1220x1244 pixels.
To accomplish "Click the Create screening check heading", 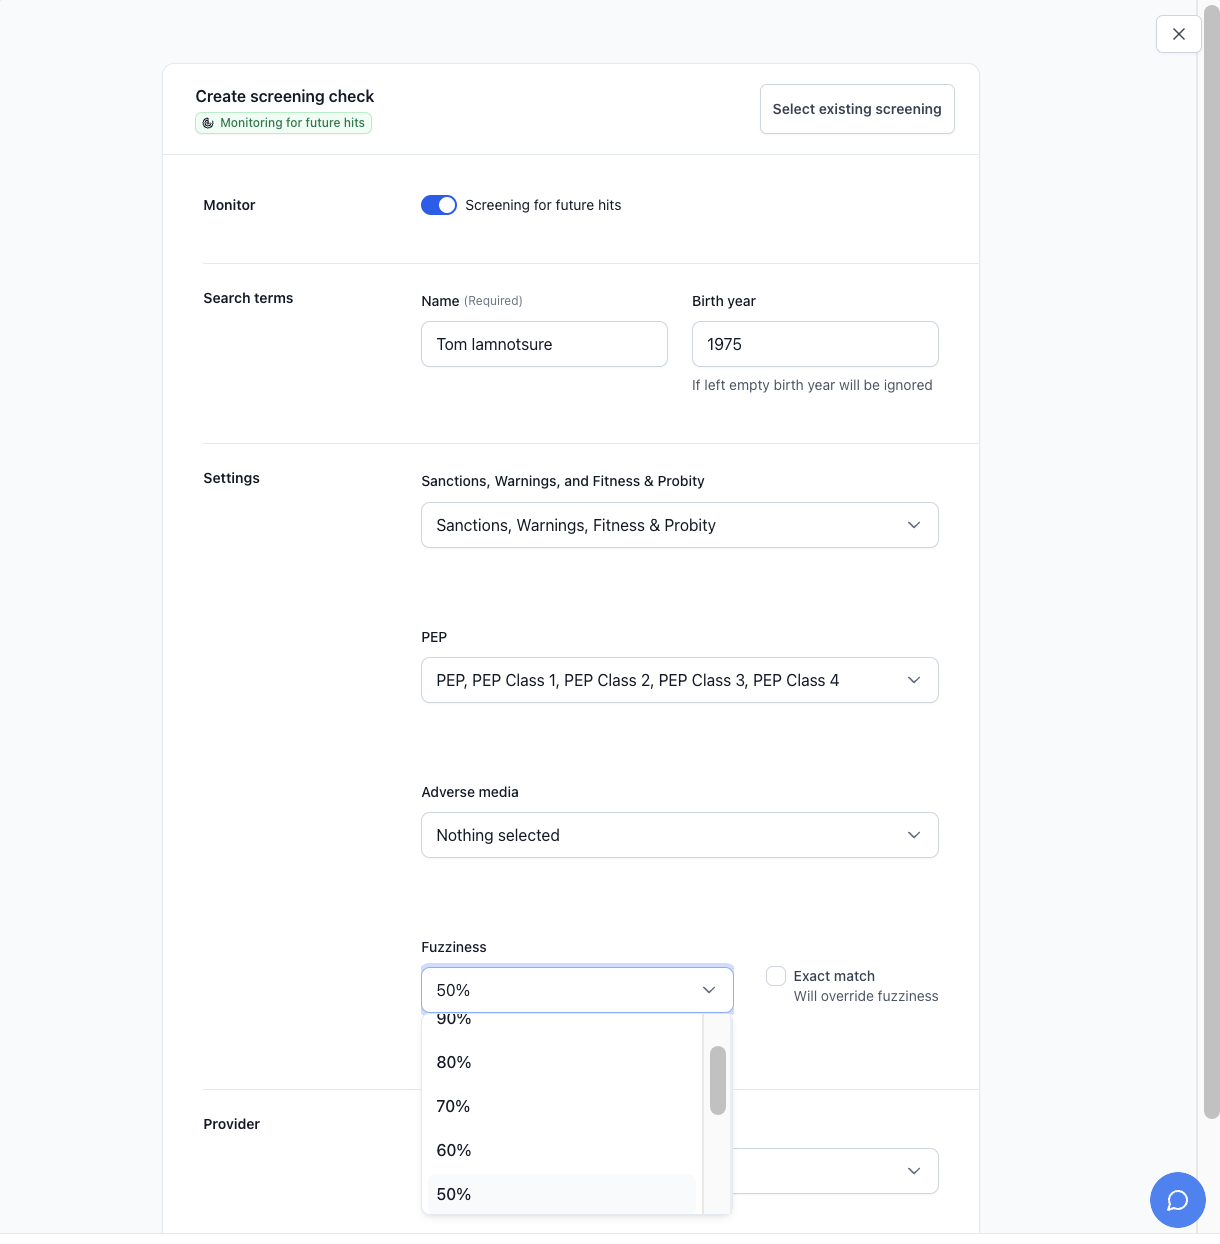I will 285,96.
